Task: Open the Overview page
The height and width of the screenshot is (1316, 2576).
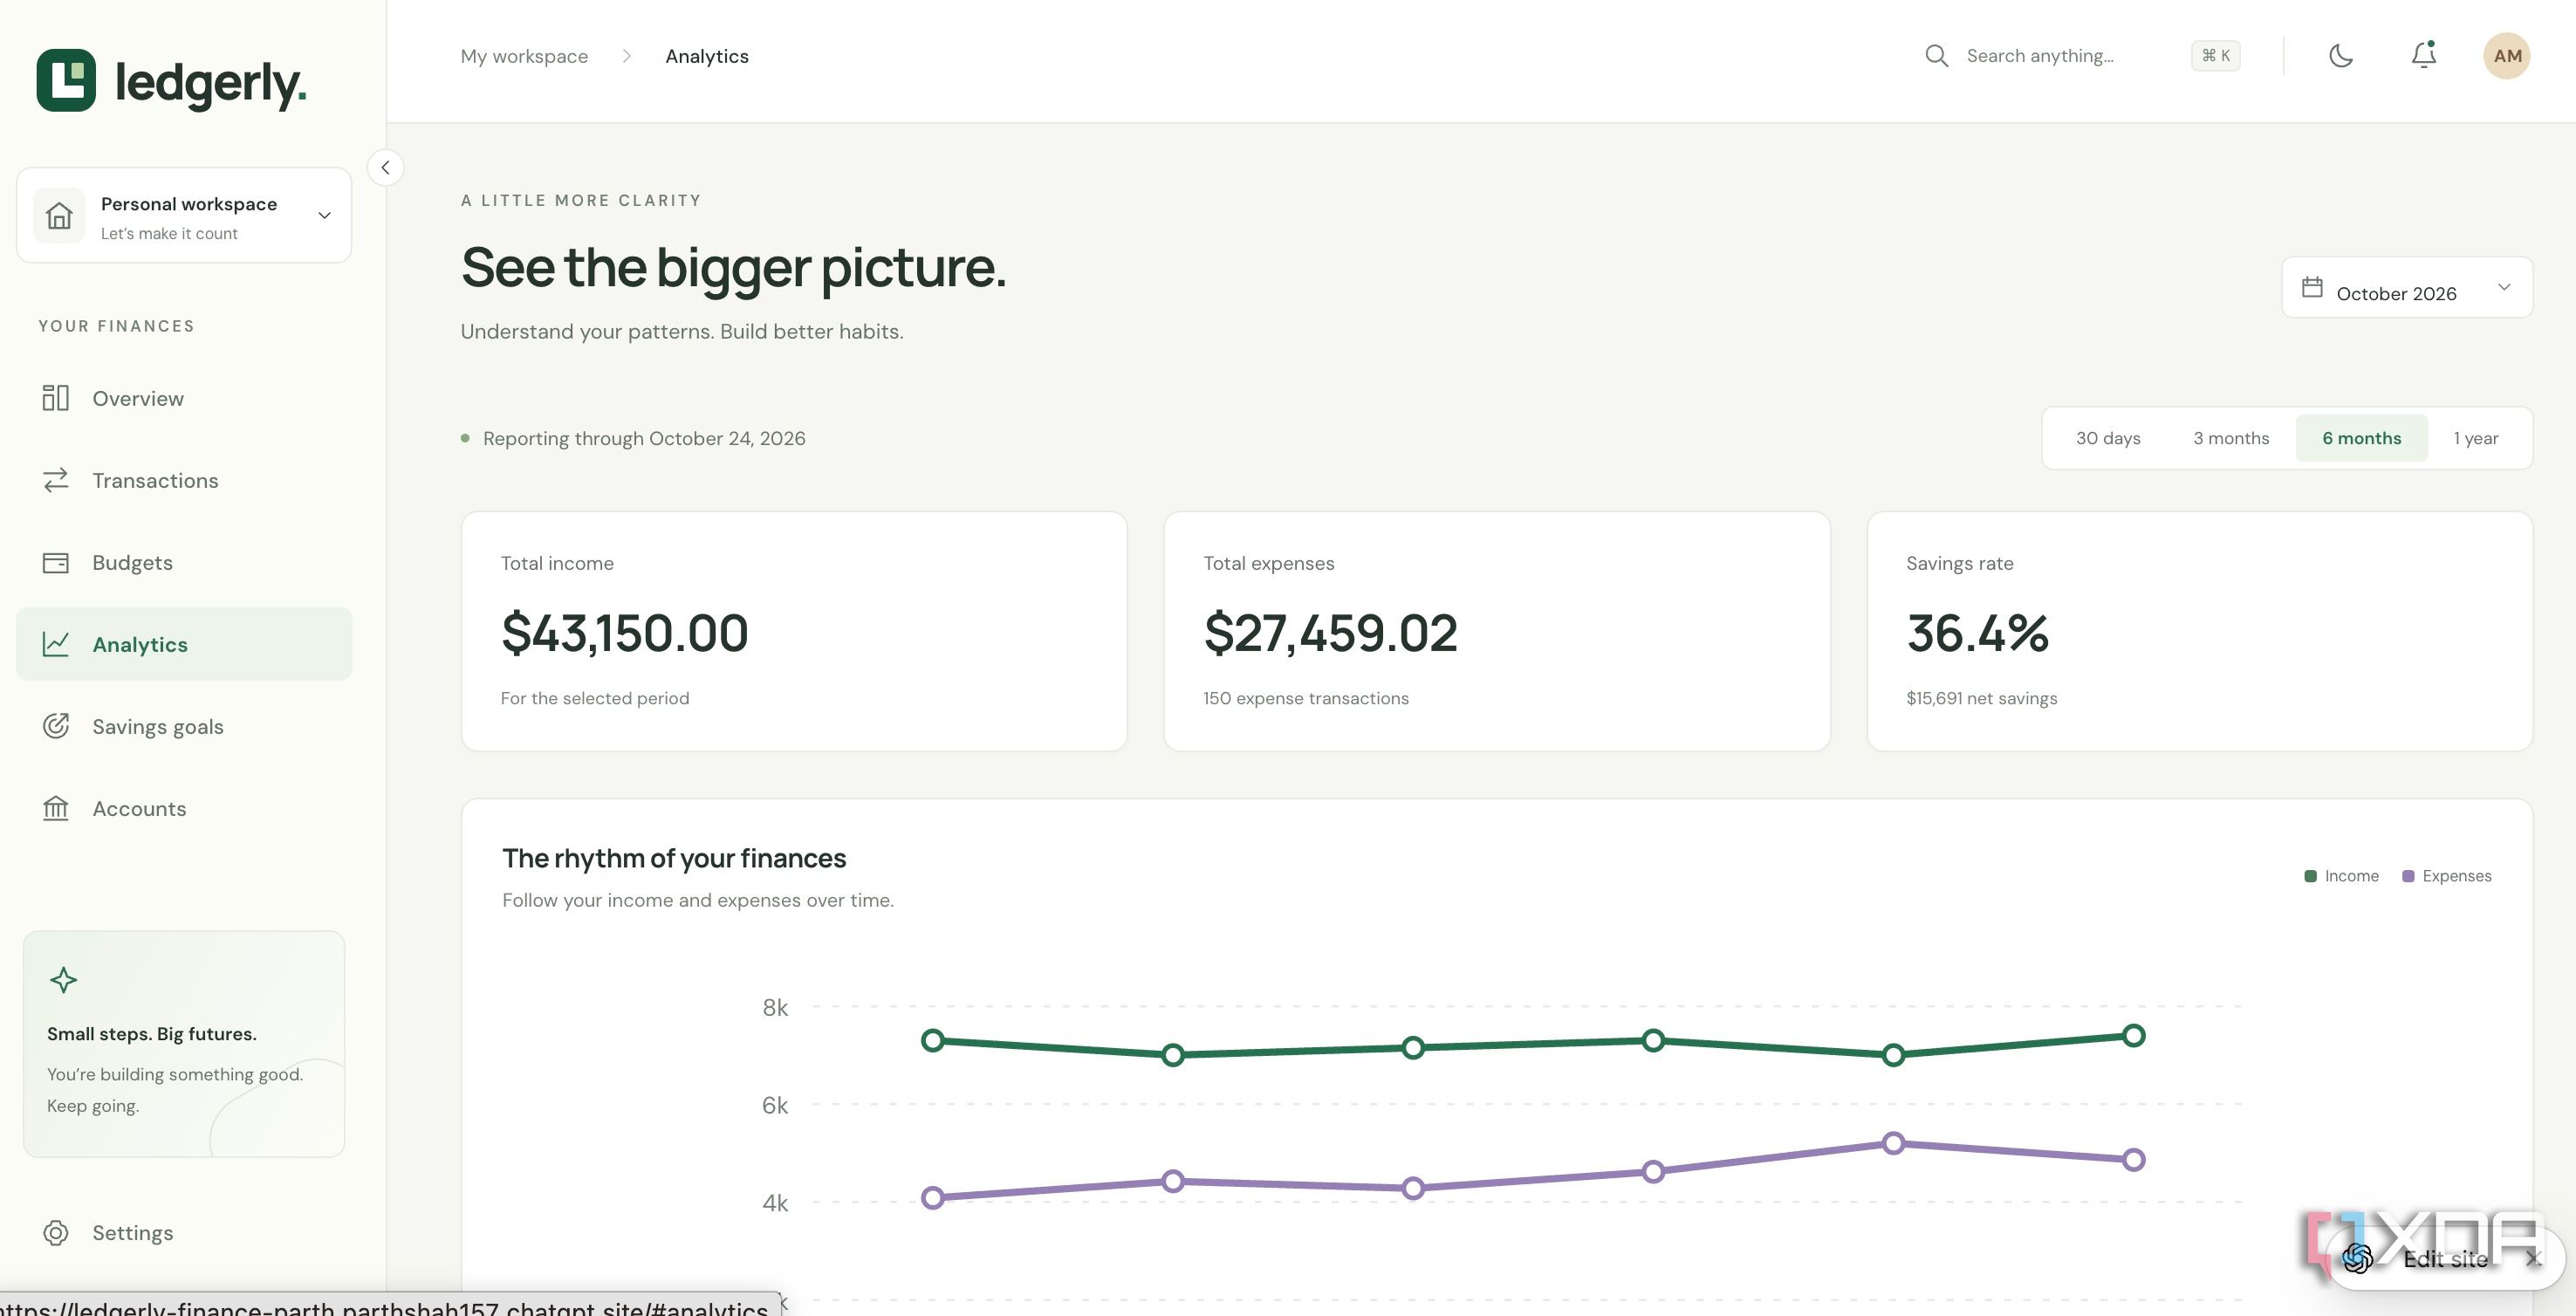Action: [184, 398]
